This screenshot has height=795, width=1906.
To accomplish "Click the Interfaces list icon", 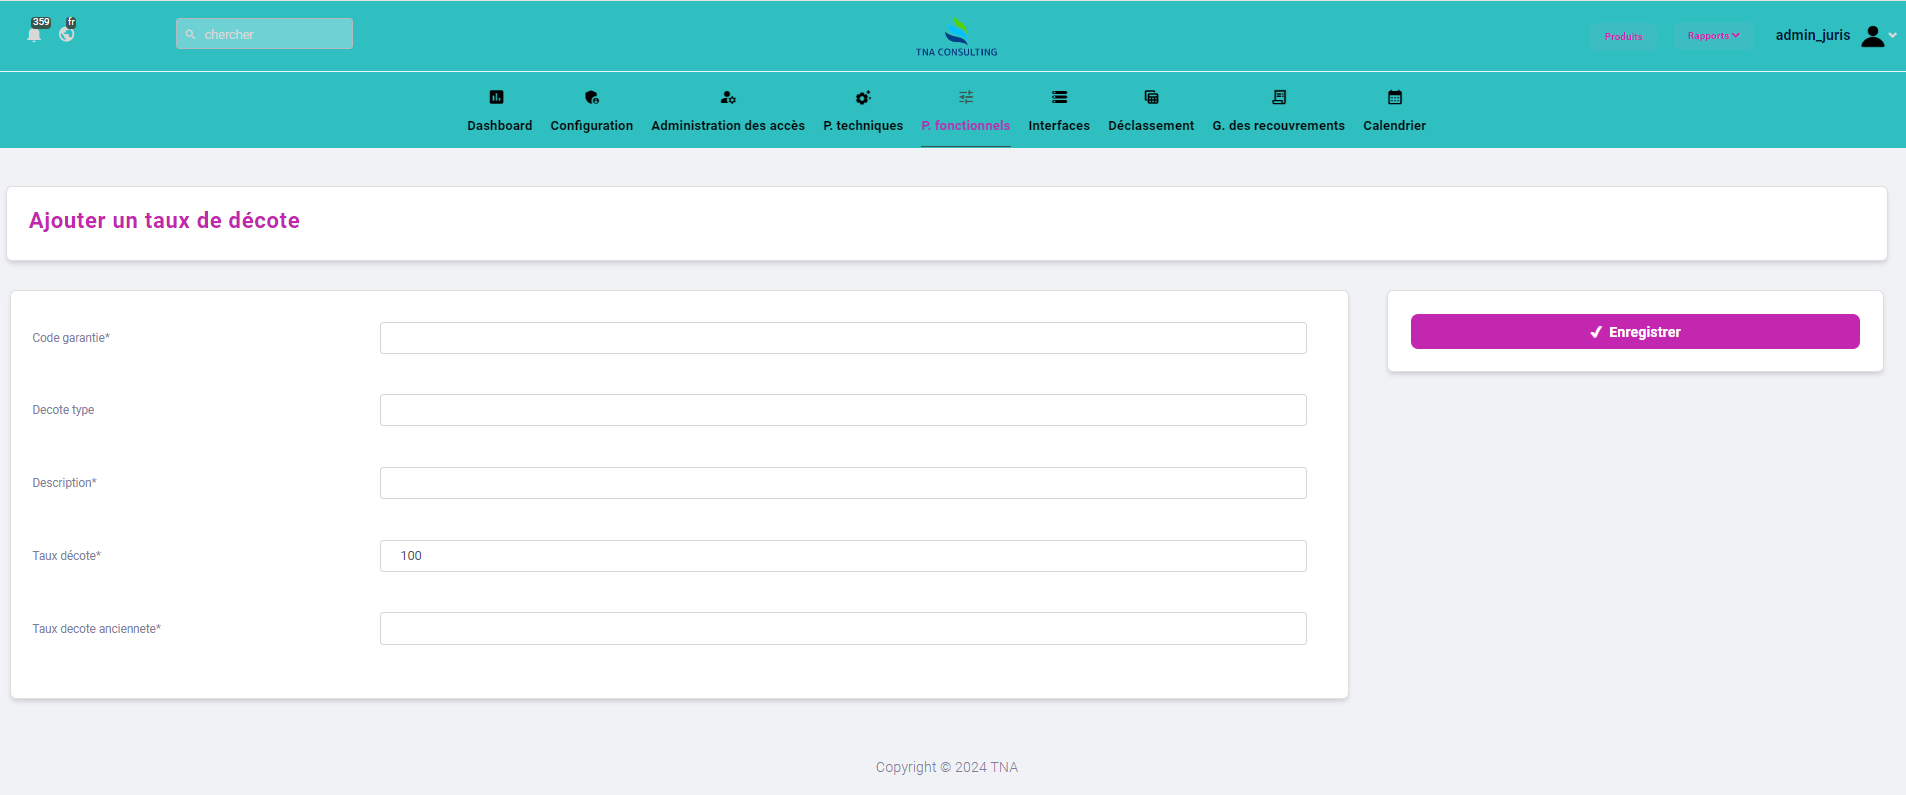I will (x=1059, y=97).
